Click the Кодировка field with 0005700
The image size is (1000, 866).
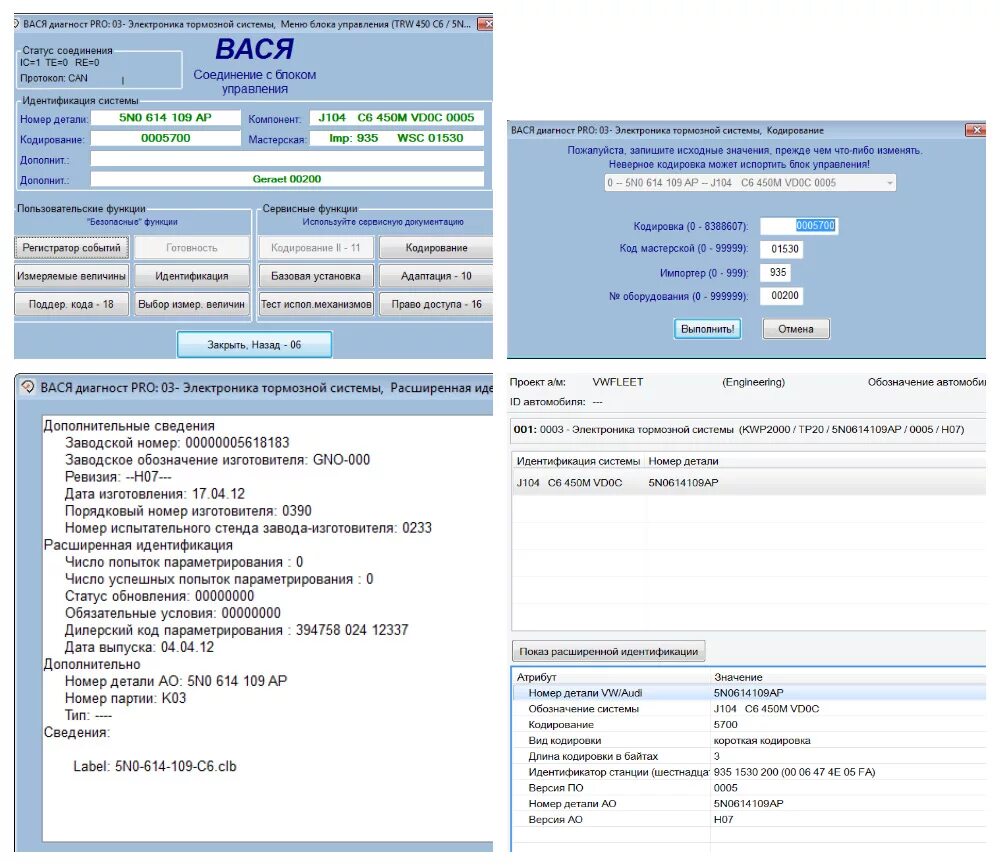799,226
